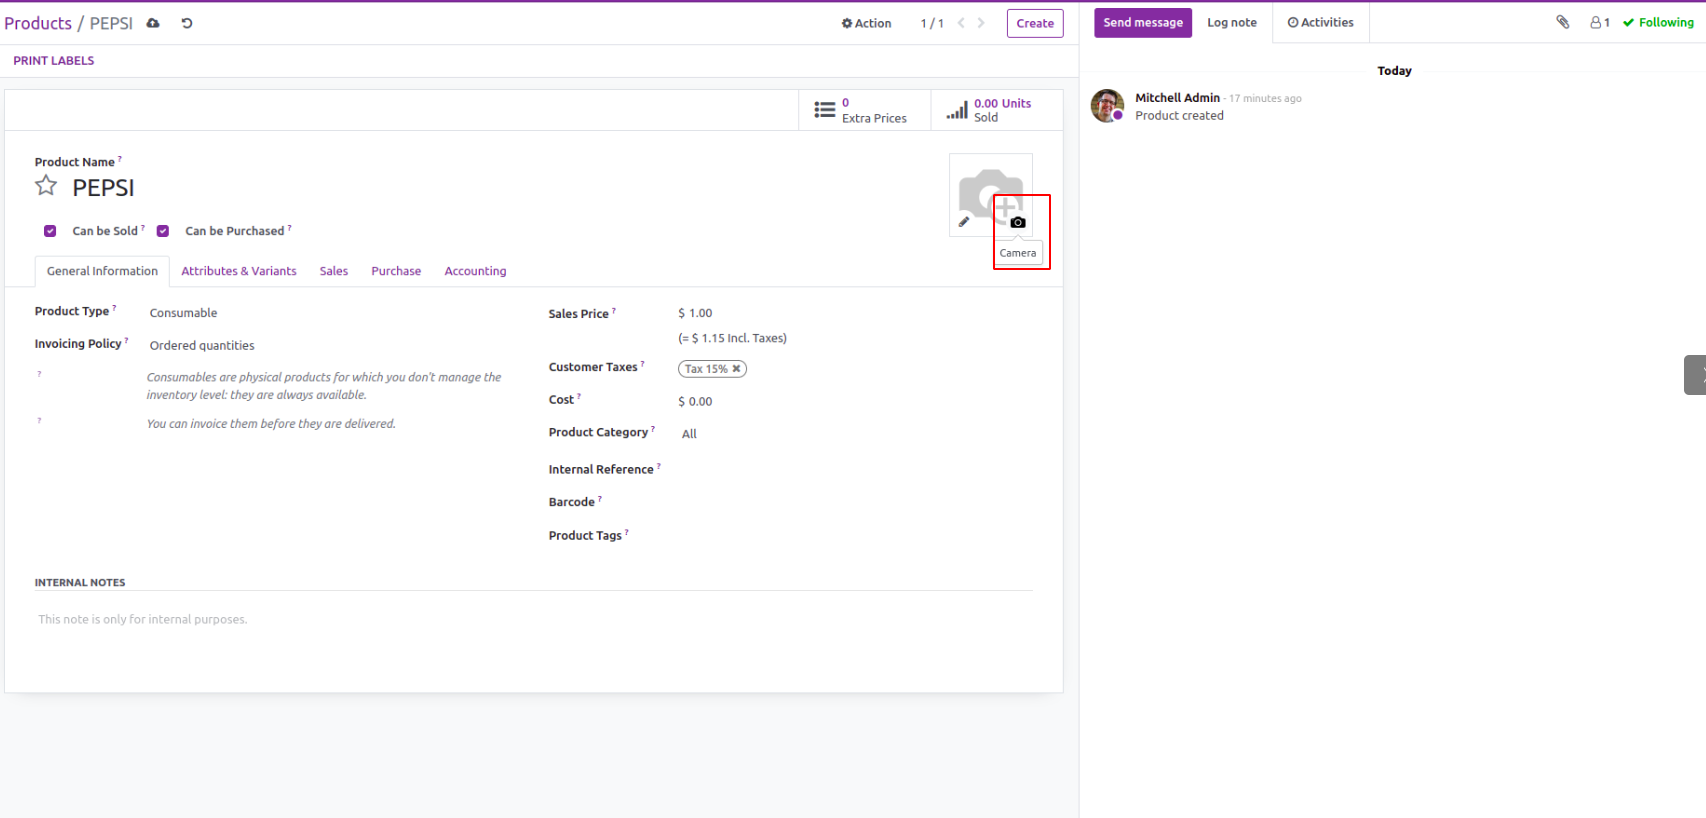This screenshot has height=818, width=1706.
Task: Click the Product Tags field
Action: [855, 535]
